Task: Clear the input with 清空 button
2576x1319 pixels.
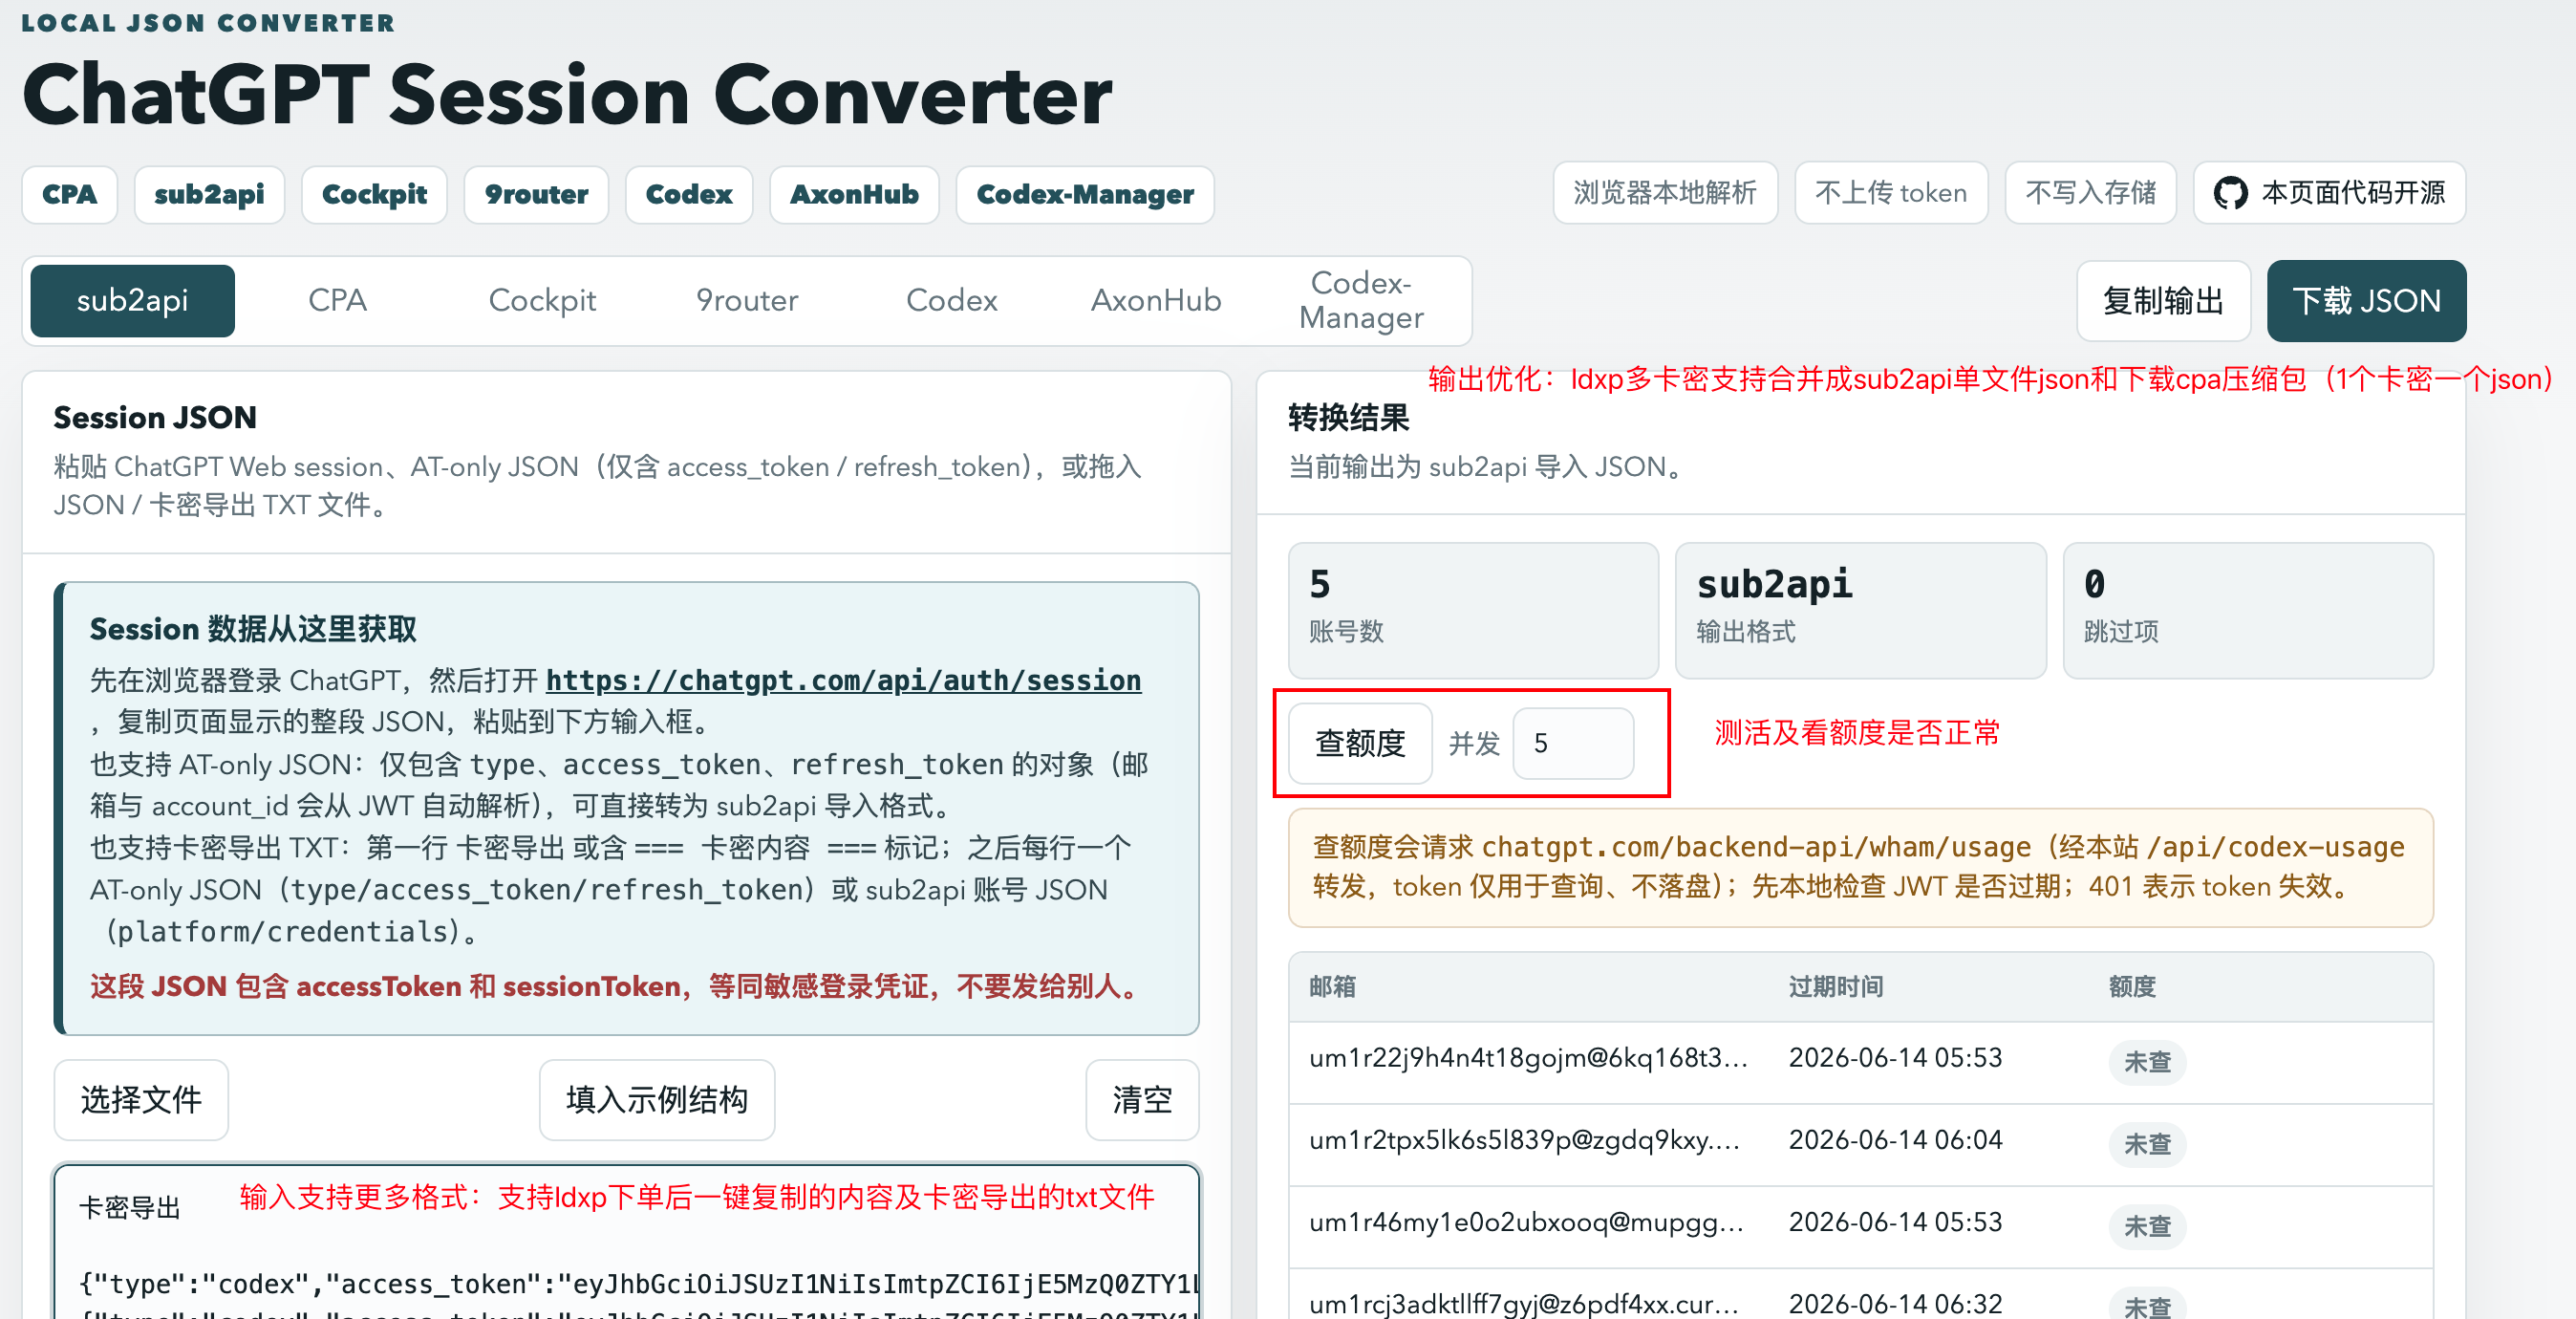Action: (1142, 1099)
